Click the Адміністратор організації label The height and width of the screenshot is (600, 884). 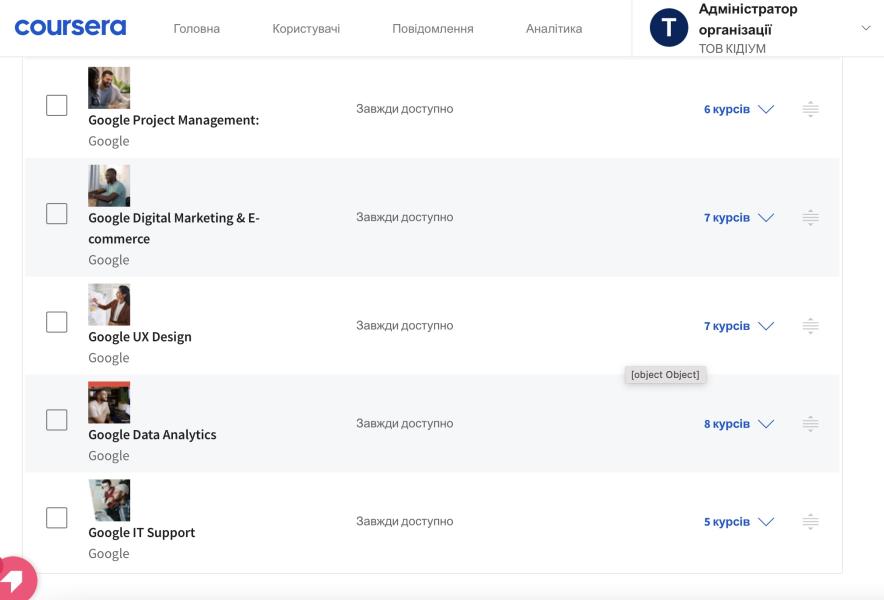748,19
